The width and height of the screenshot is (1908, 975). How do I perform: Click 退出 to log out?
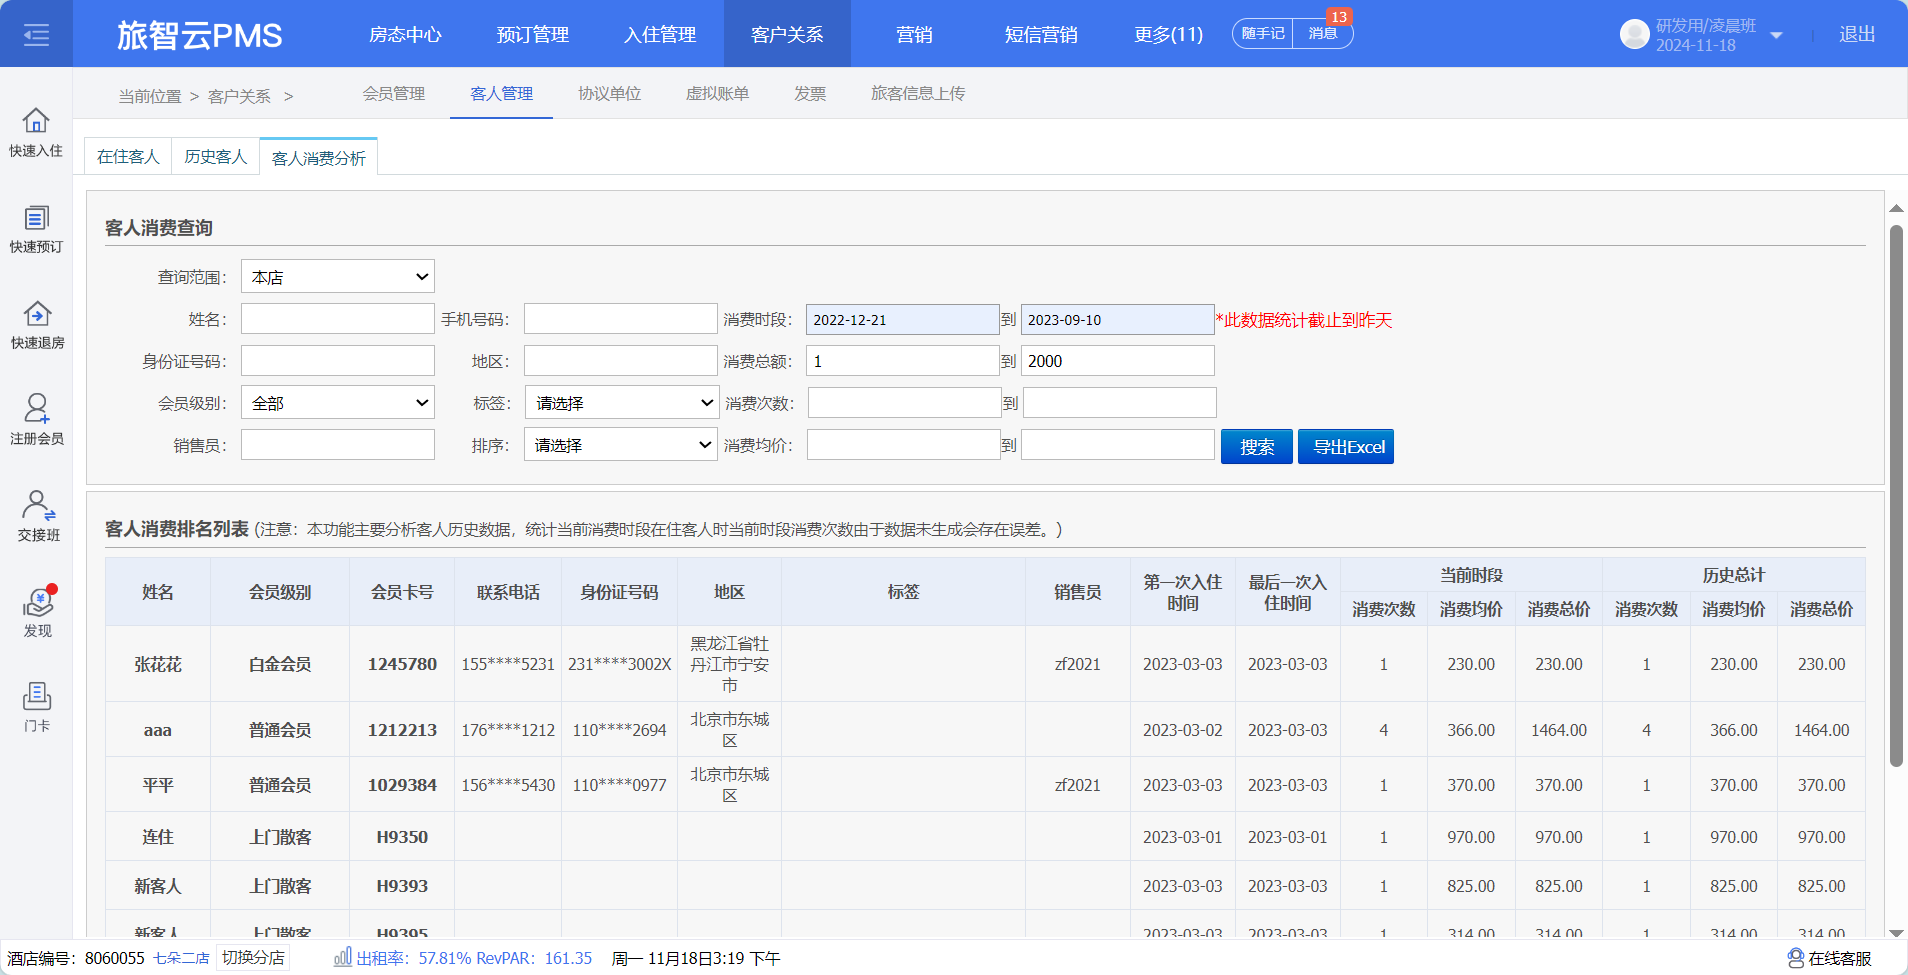click(1857, 34)
